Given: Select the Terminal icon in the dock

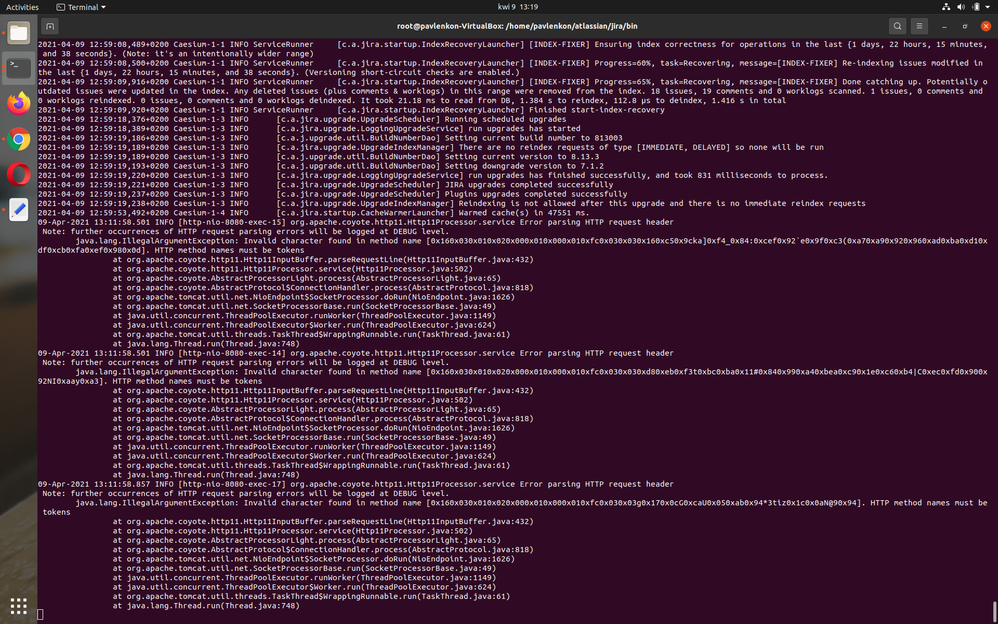Looking at the screenshot, I should 17,67.
